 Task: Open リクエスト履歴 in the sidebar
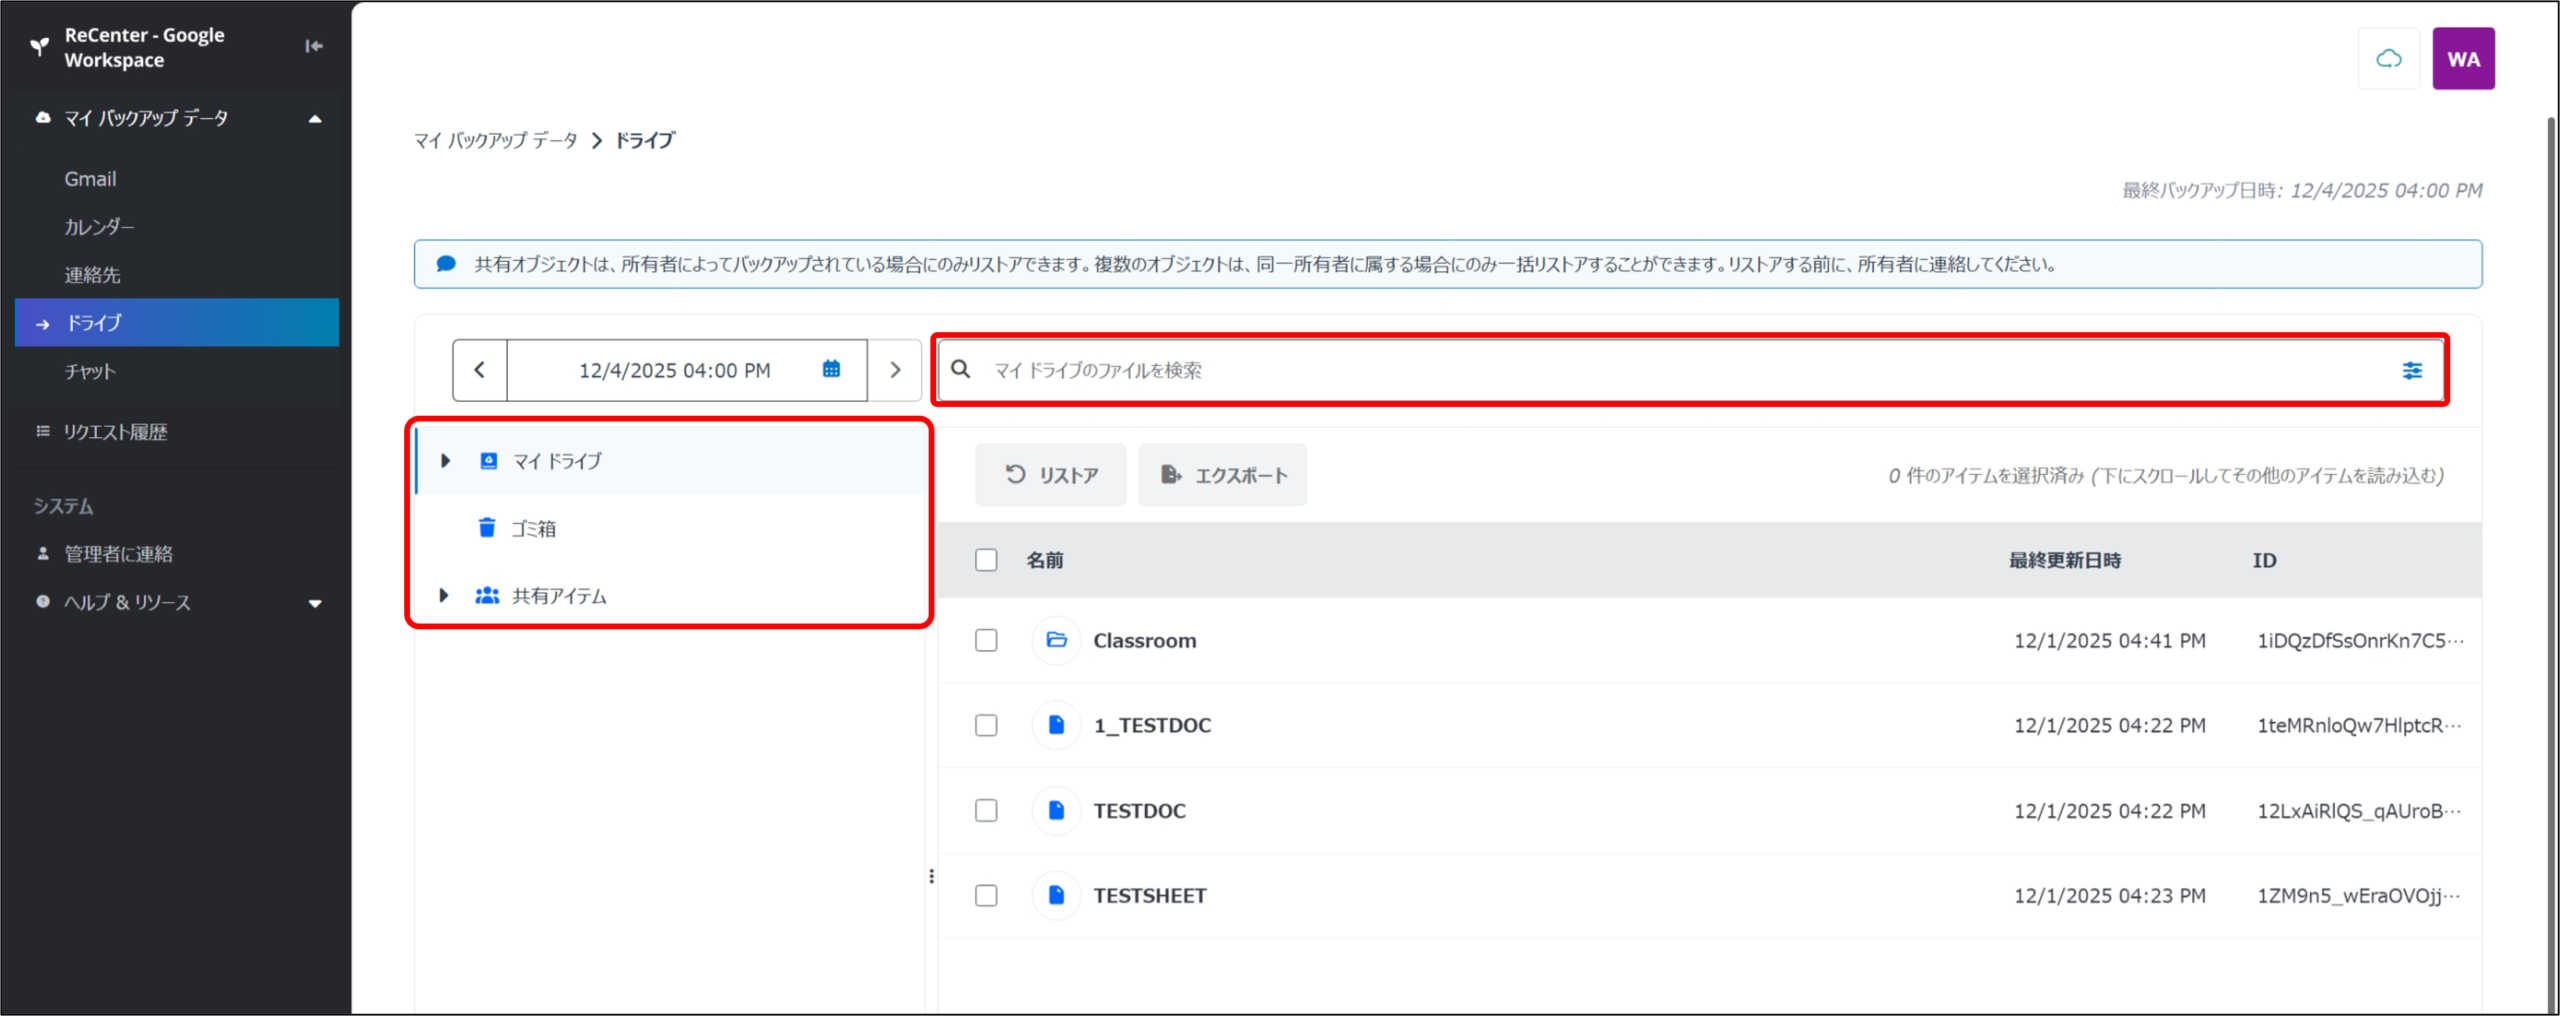(x=116, y=432)
